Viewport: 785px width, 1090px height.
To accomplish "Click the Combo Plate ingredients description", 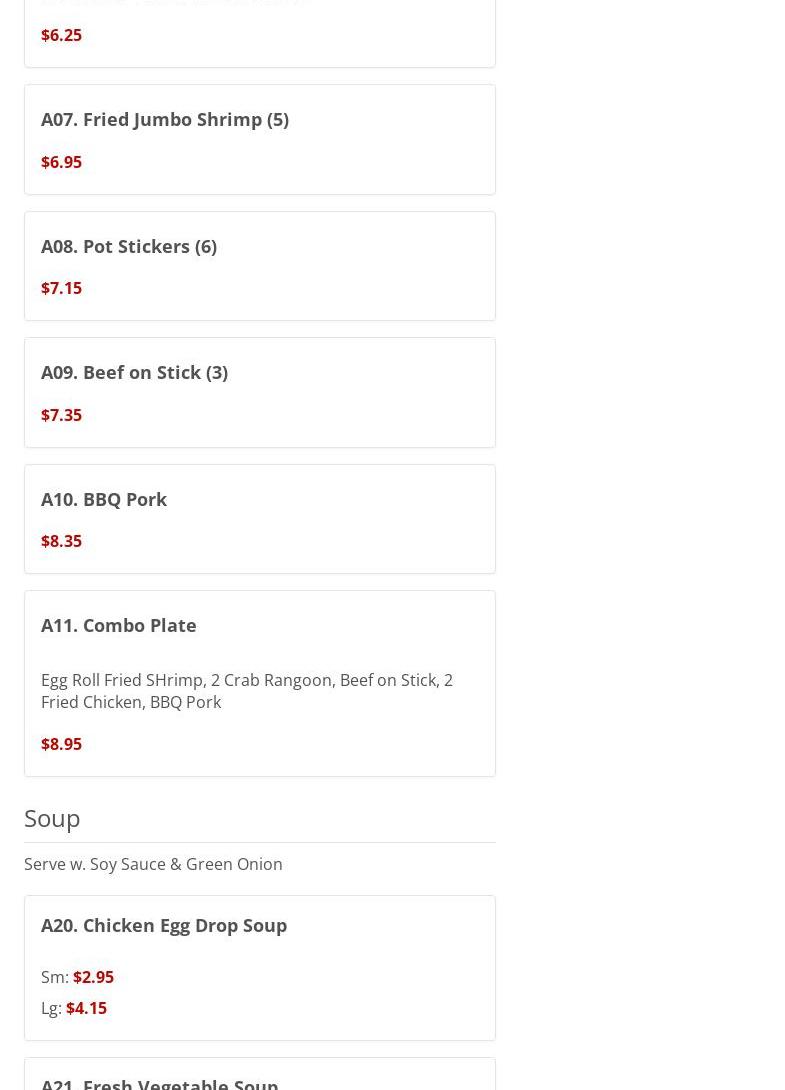I will (246, 691).
